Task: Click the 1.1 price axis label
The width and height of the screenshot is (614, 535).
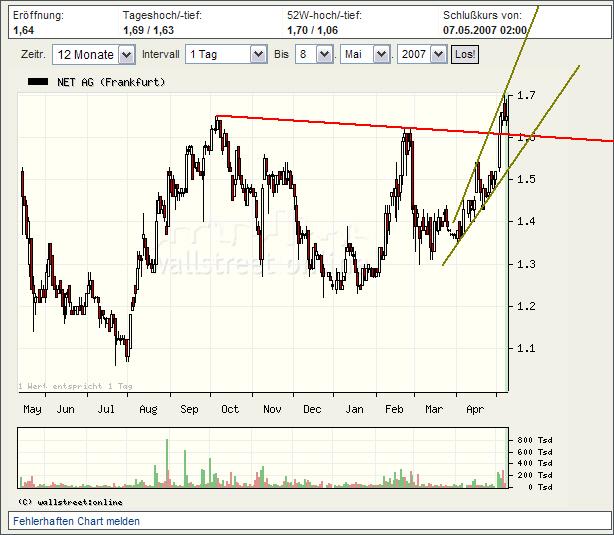Action: [527, 348]
